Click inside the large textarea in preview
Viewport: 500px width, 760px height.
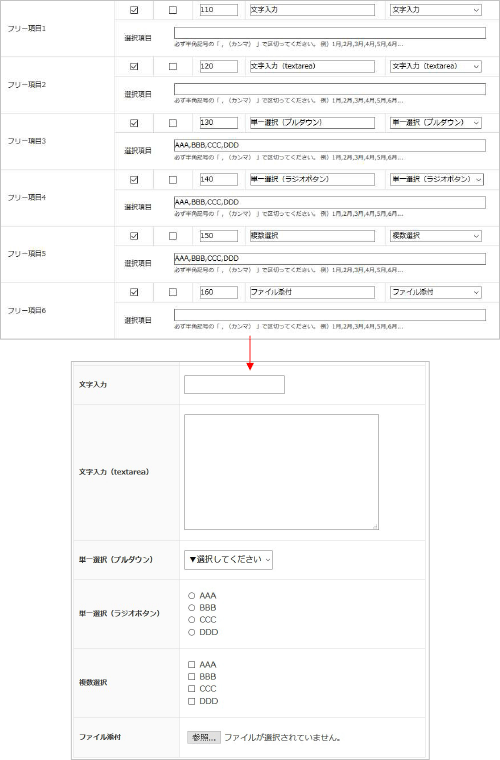[281, 472]
